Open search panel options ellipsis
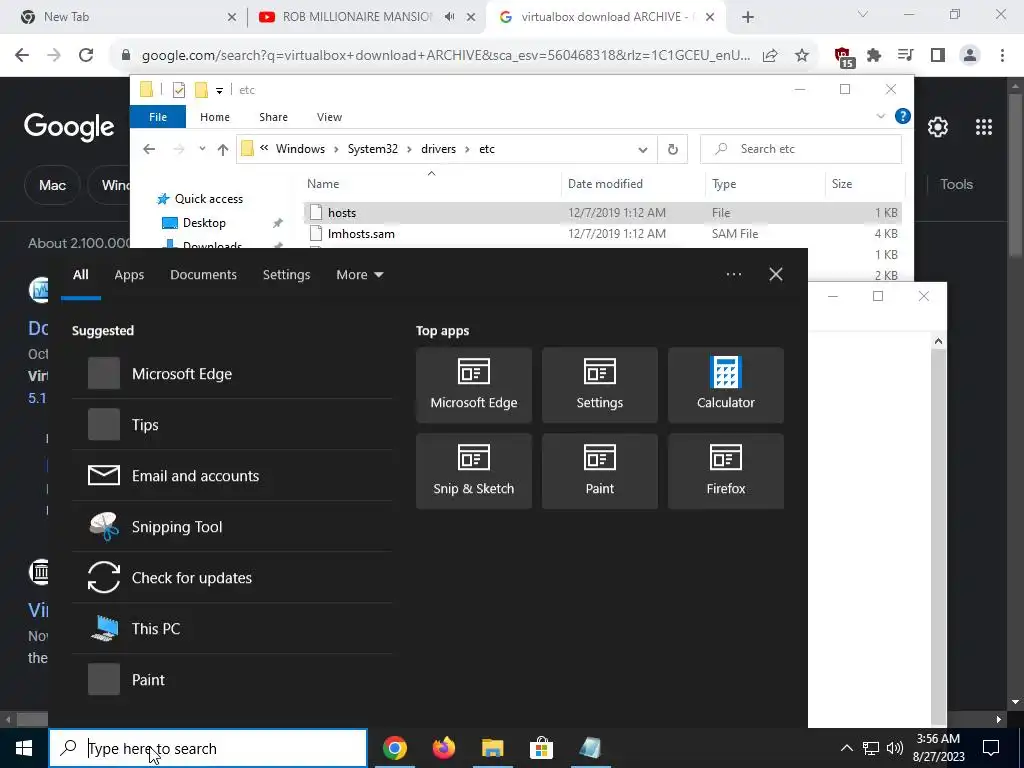This screenshot has height=768, width=1024. 733,274
